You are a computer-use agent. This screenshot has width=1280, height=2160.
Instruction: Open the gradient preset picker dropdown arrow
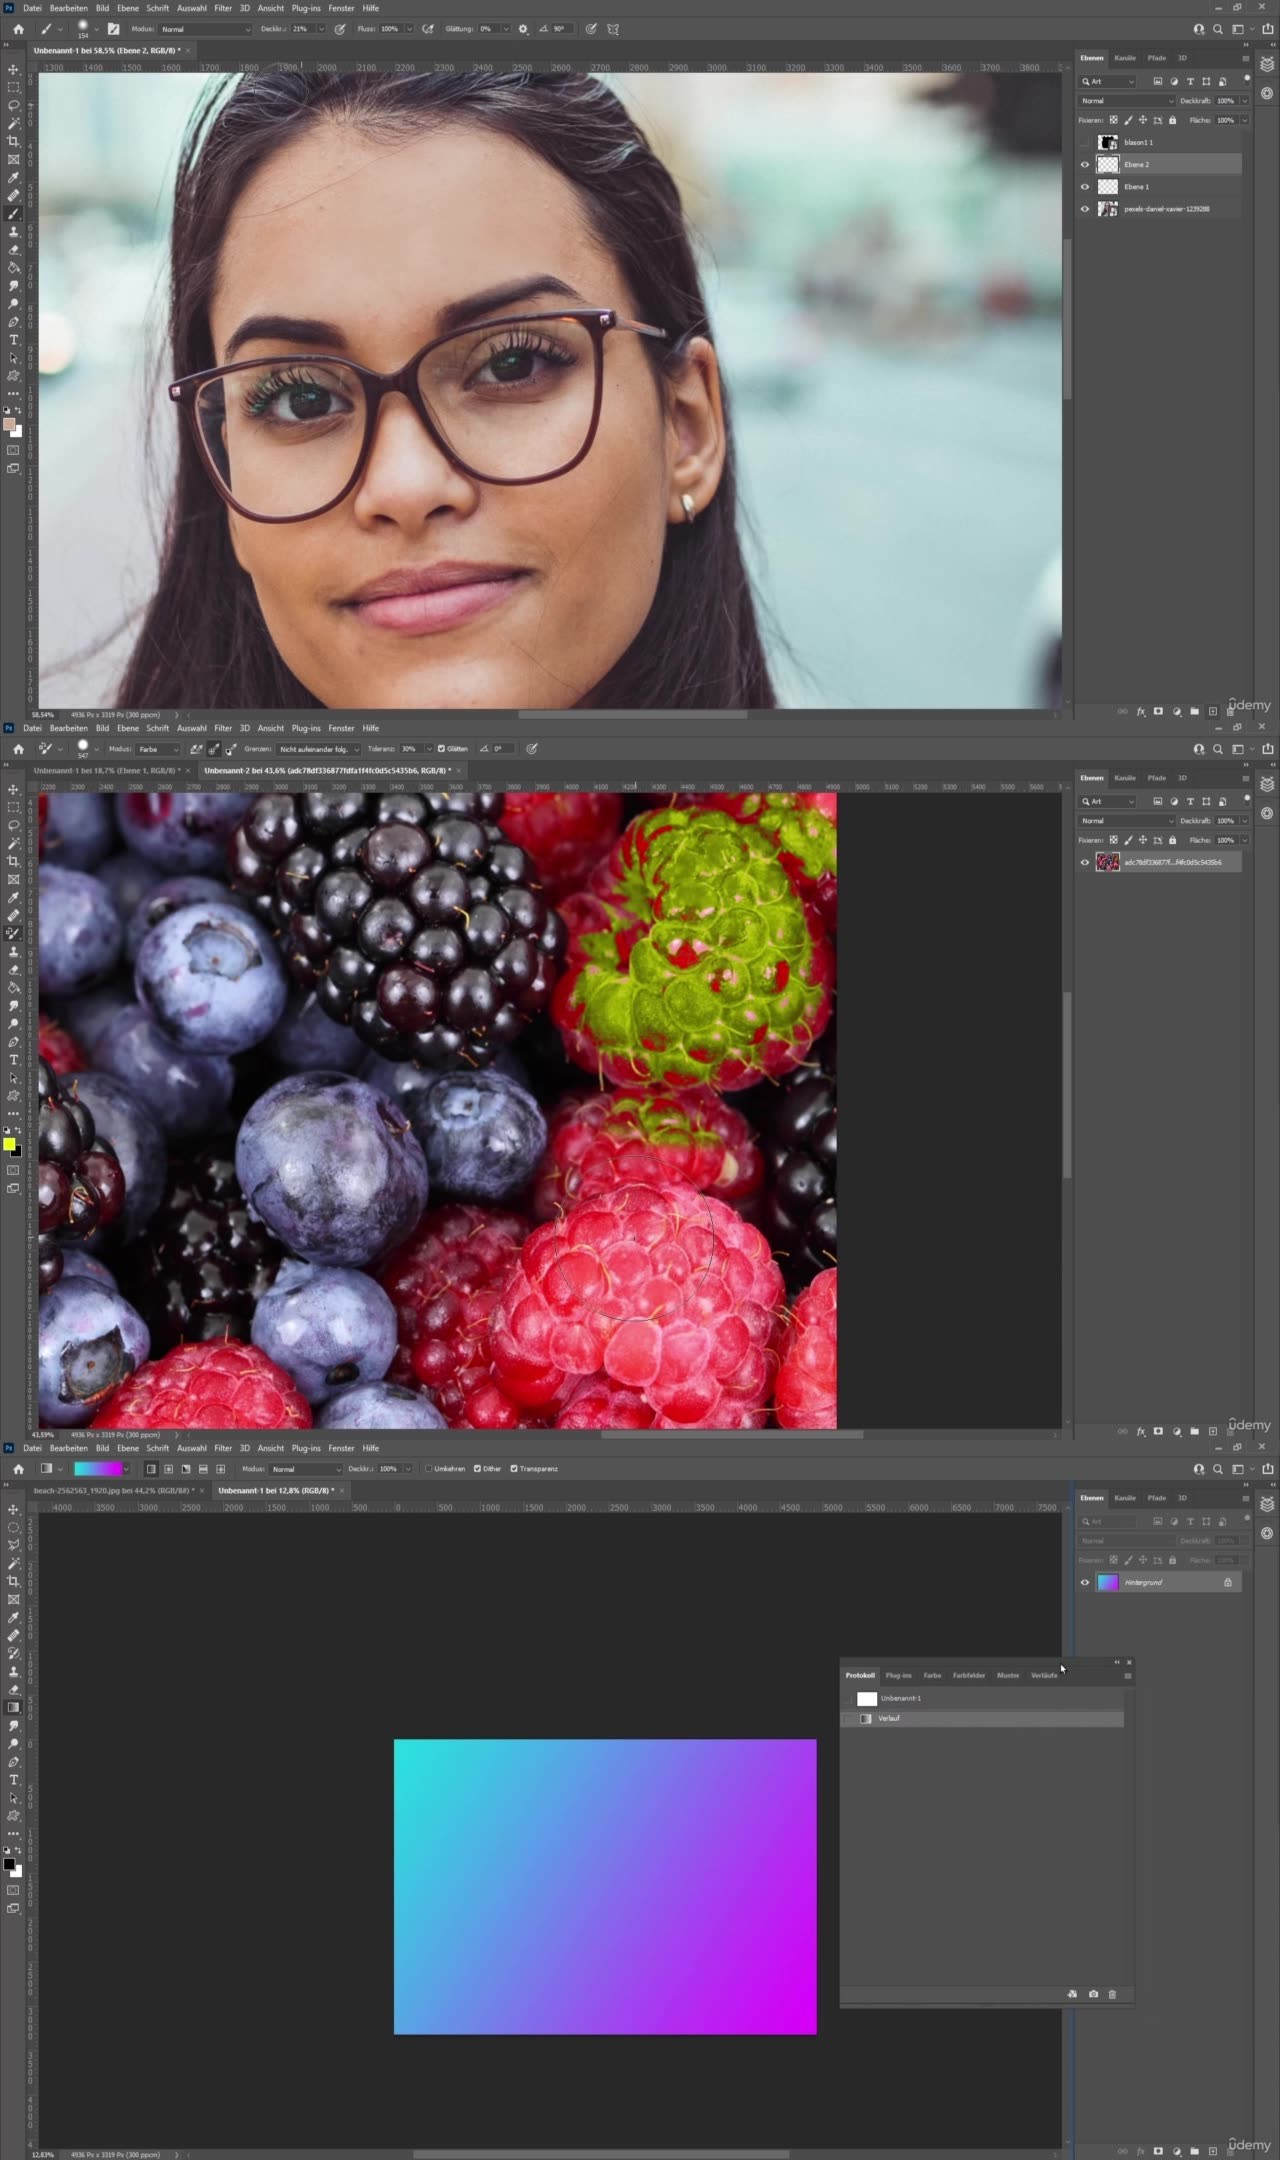pyautogui.click(x=126, y=1469)
